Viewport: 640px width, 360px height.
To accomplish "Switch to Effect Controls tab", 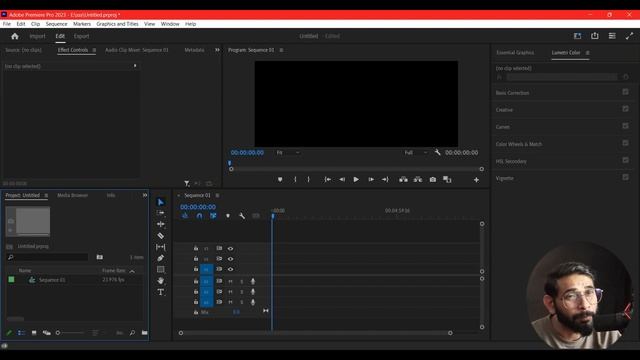I will point(73,50).
